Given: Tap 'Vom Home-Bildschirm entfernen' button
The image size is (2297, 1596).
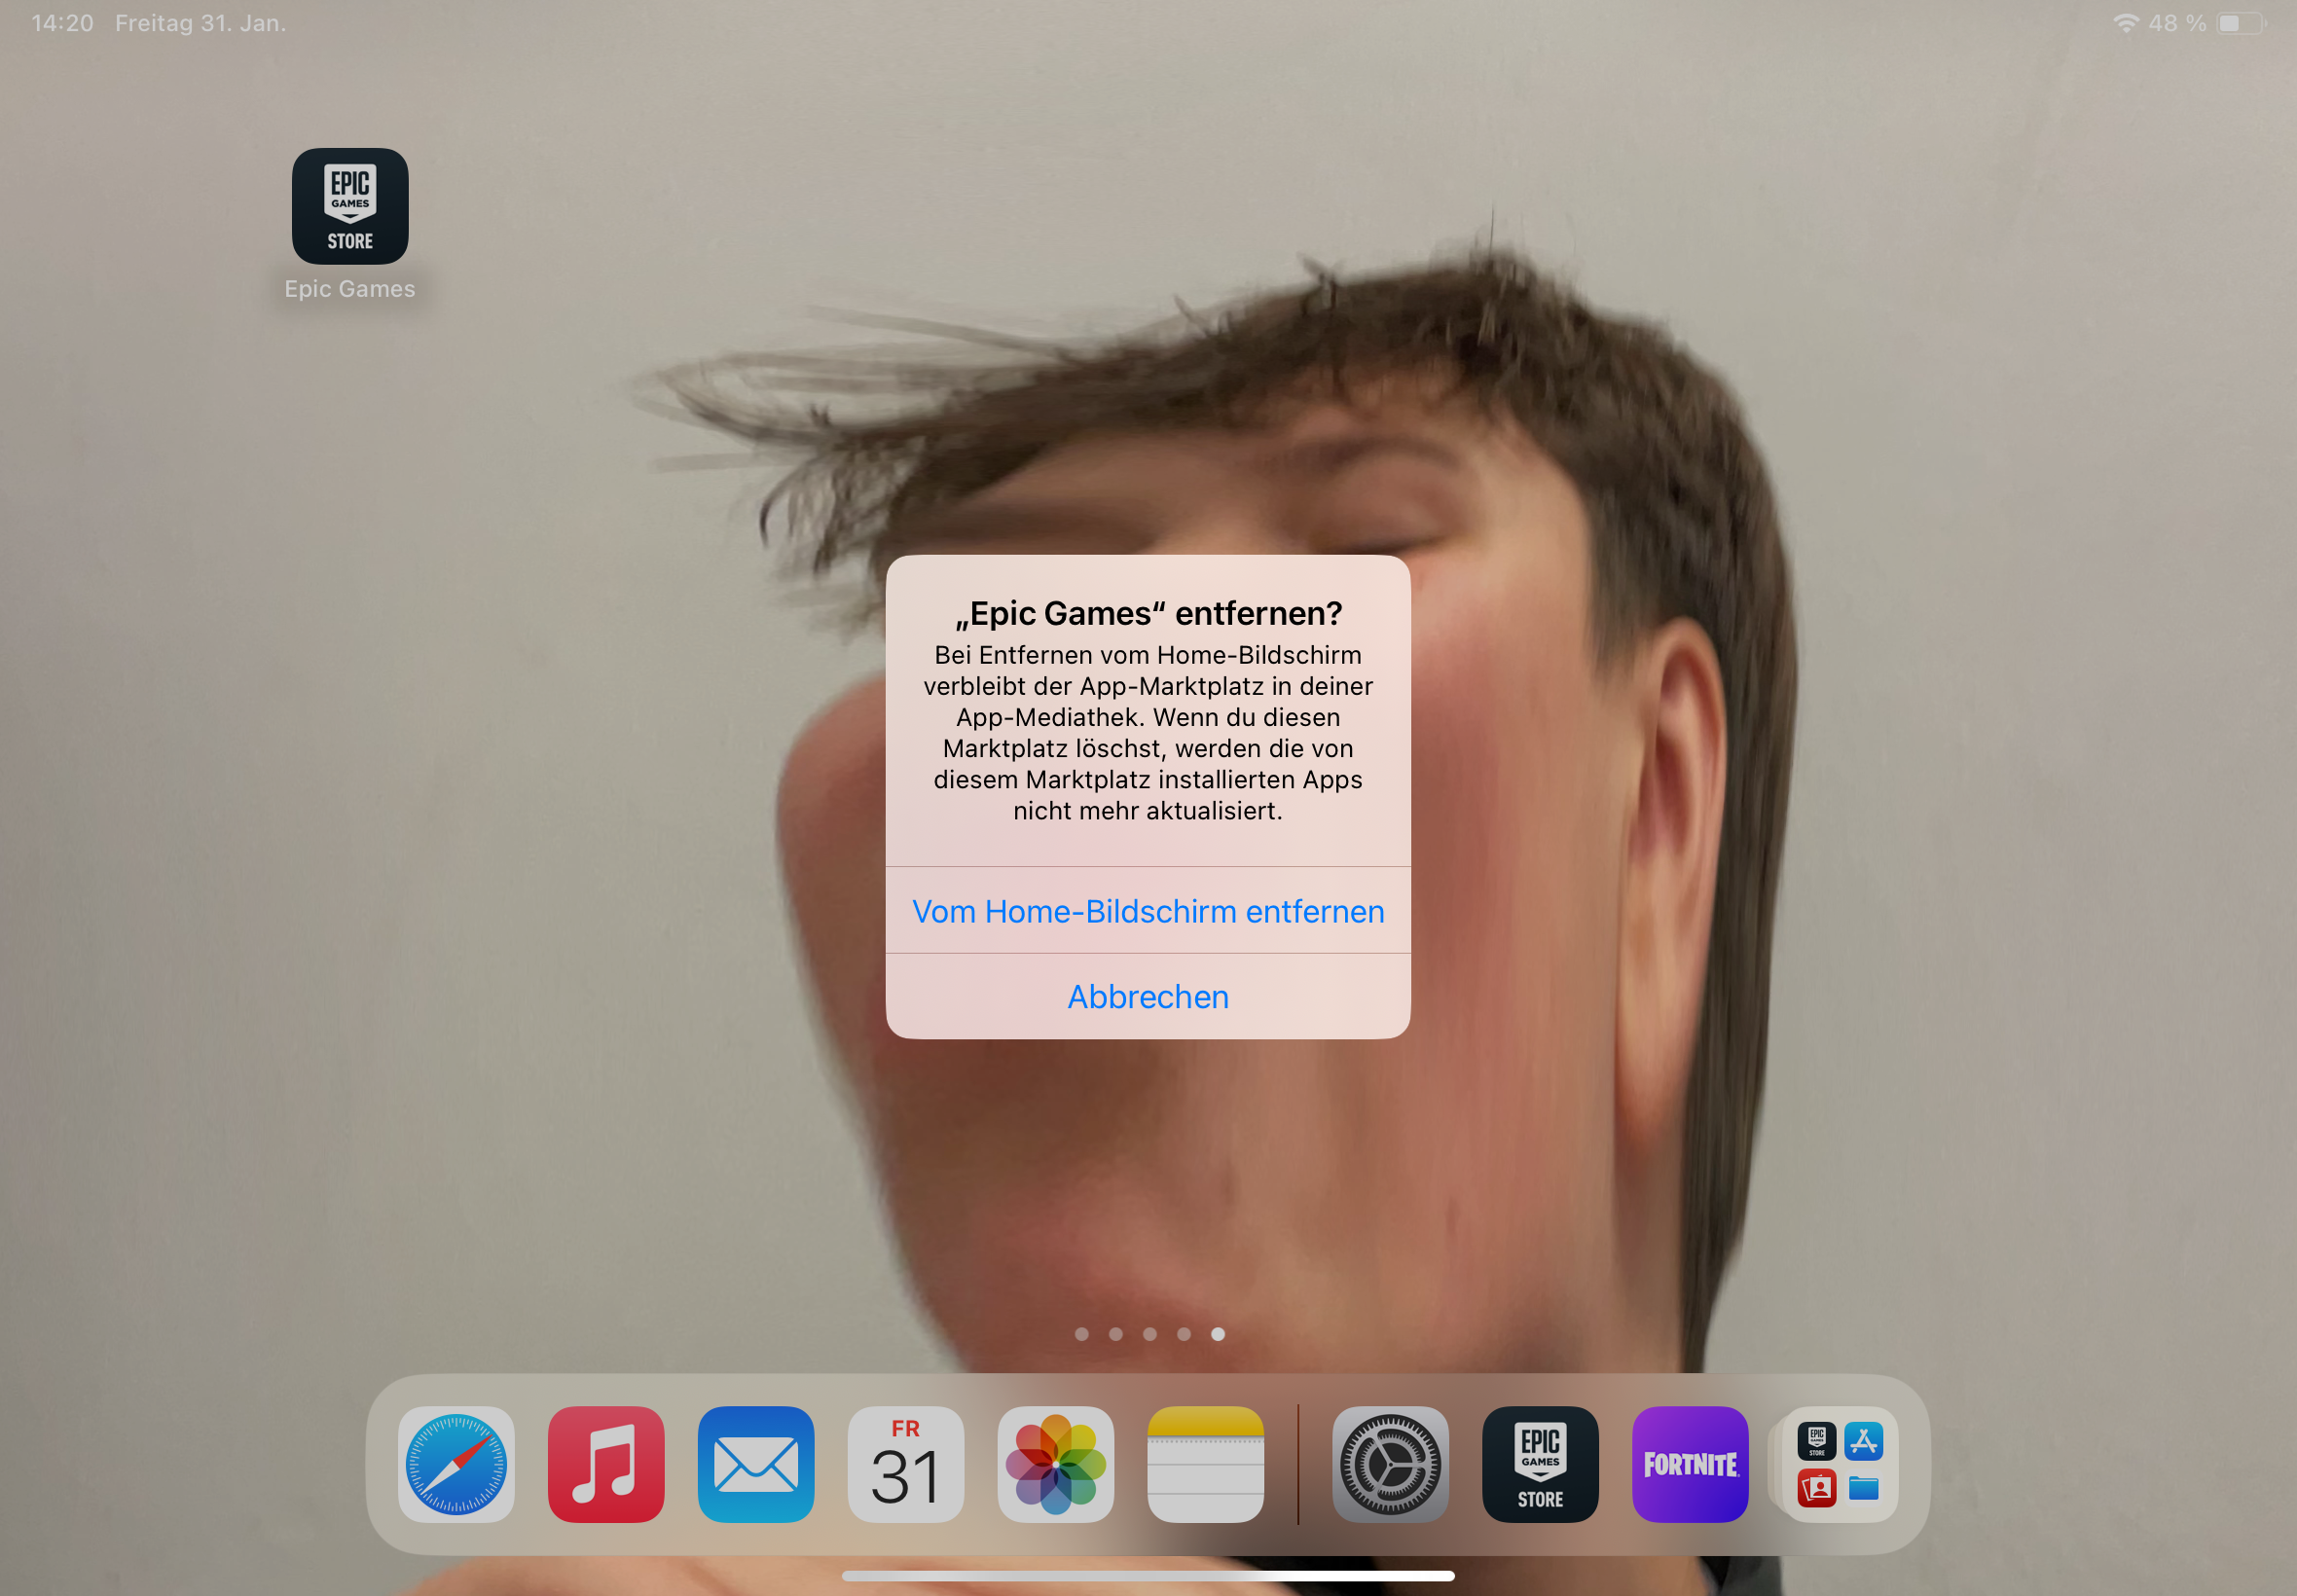Looking at the screenshot, I should click(x=1148, y=911).
